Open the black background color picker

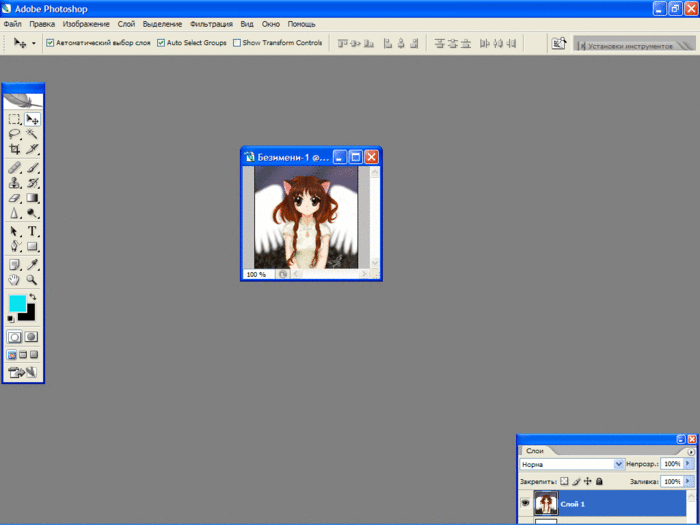(x=29, y=315)
